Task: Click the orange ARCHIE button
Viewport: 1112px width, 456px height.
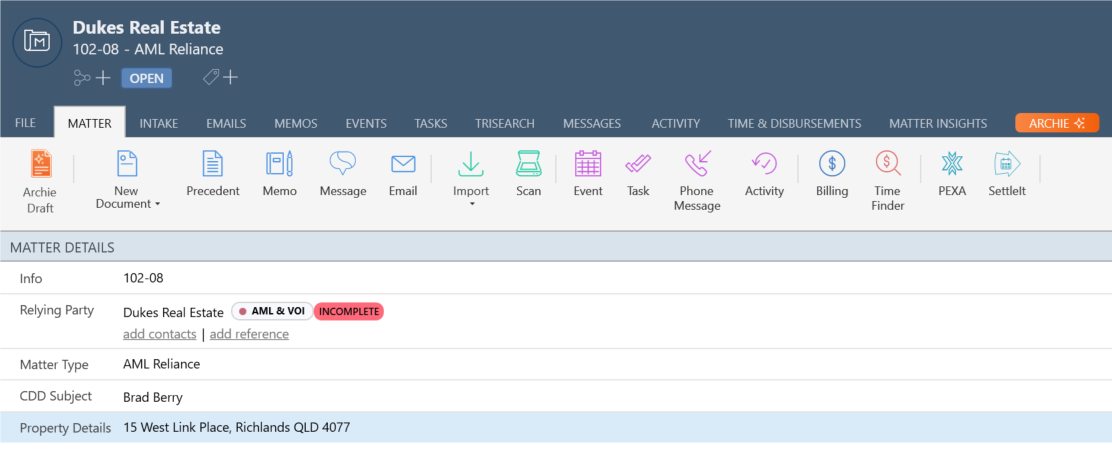Action: click(1057, 123)
